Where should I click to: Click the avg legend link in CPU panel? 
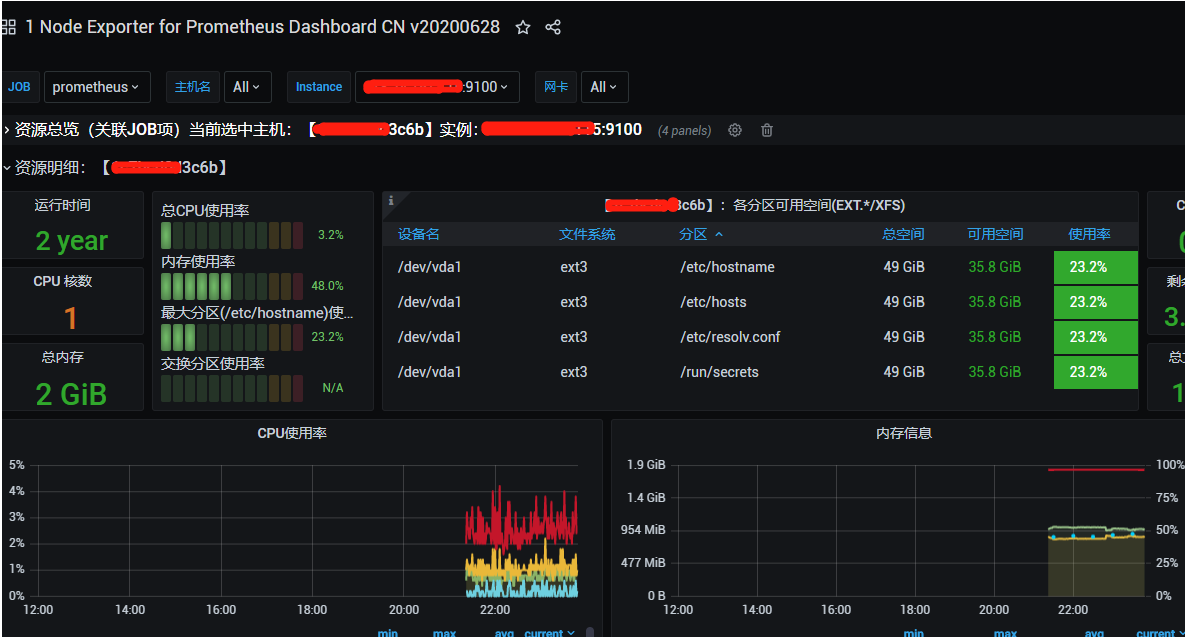(x=504, y=632)
